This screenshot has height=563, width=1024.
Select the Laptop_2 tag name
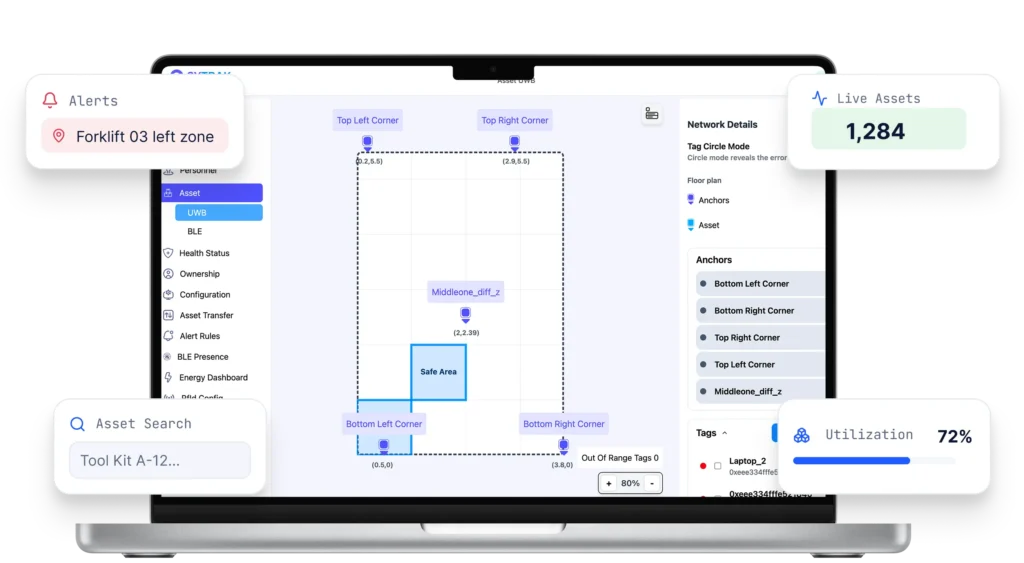pos(747,460)
